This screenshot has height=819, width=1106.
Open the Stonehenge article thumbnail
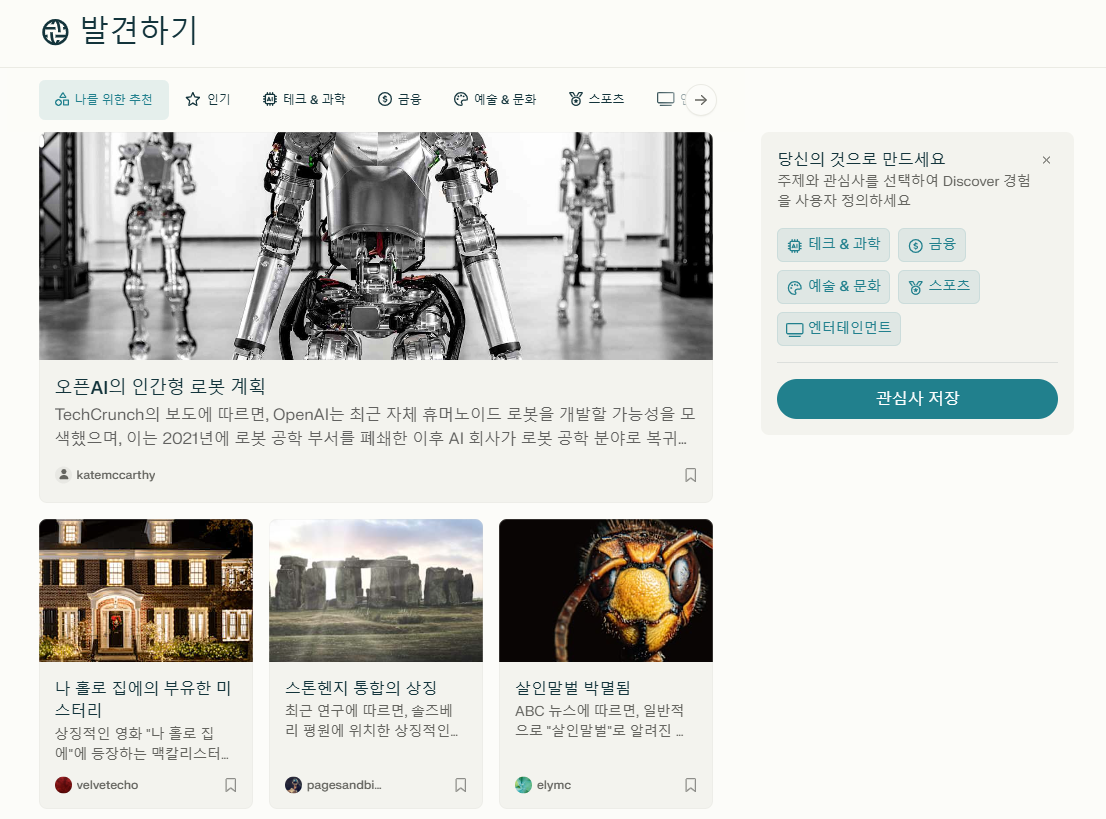click(x=375, y=588)
